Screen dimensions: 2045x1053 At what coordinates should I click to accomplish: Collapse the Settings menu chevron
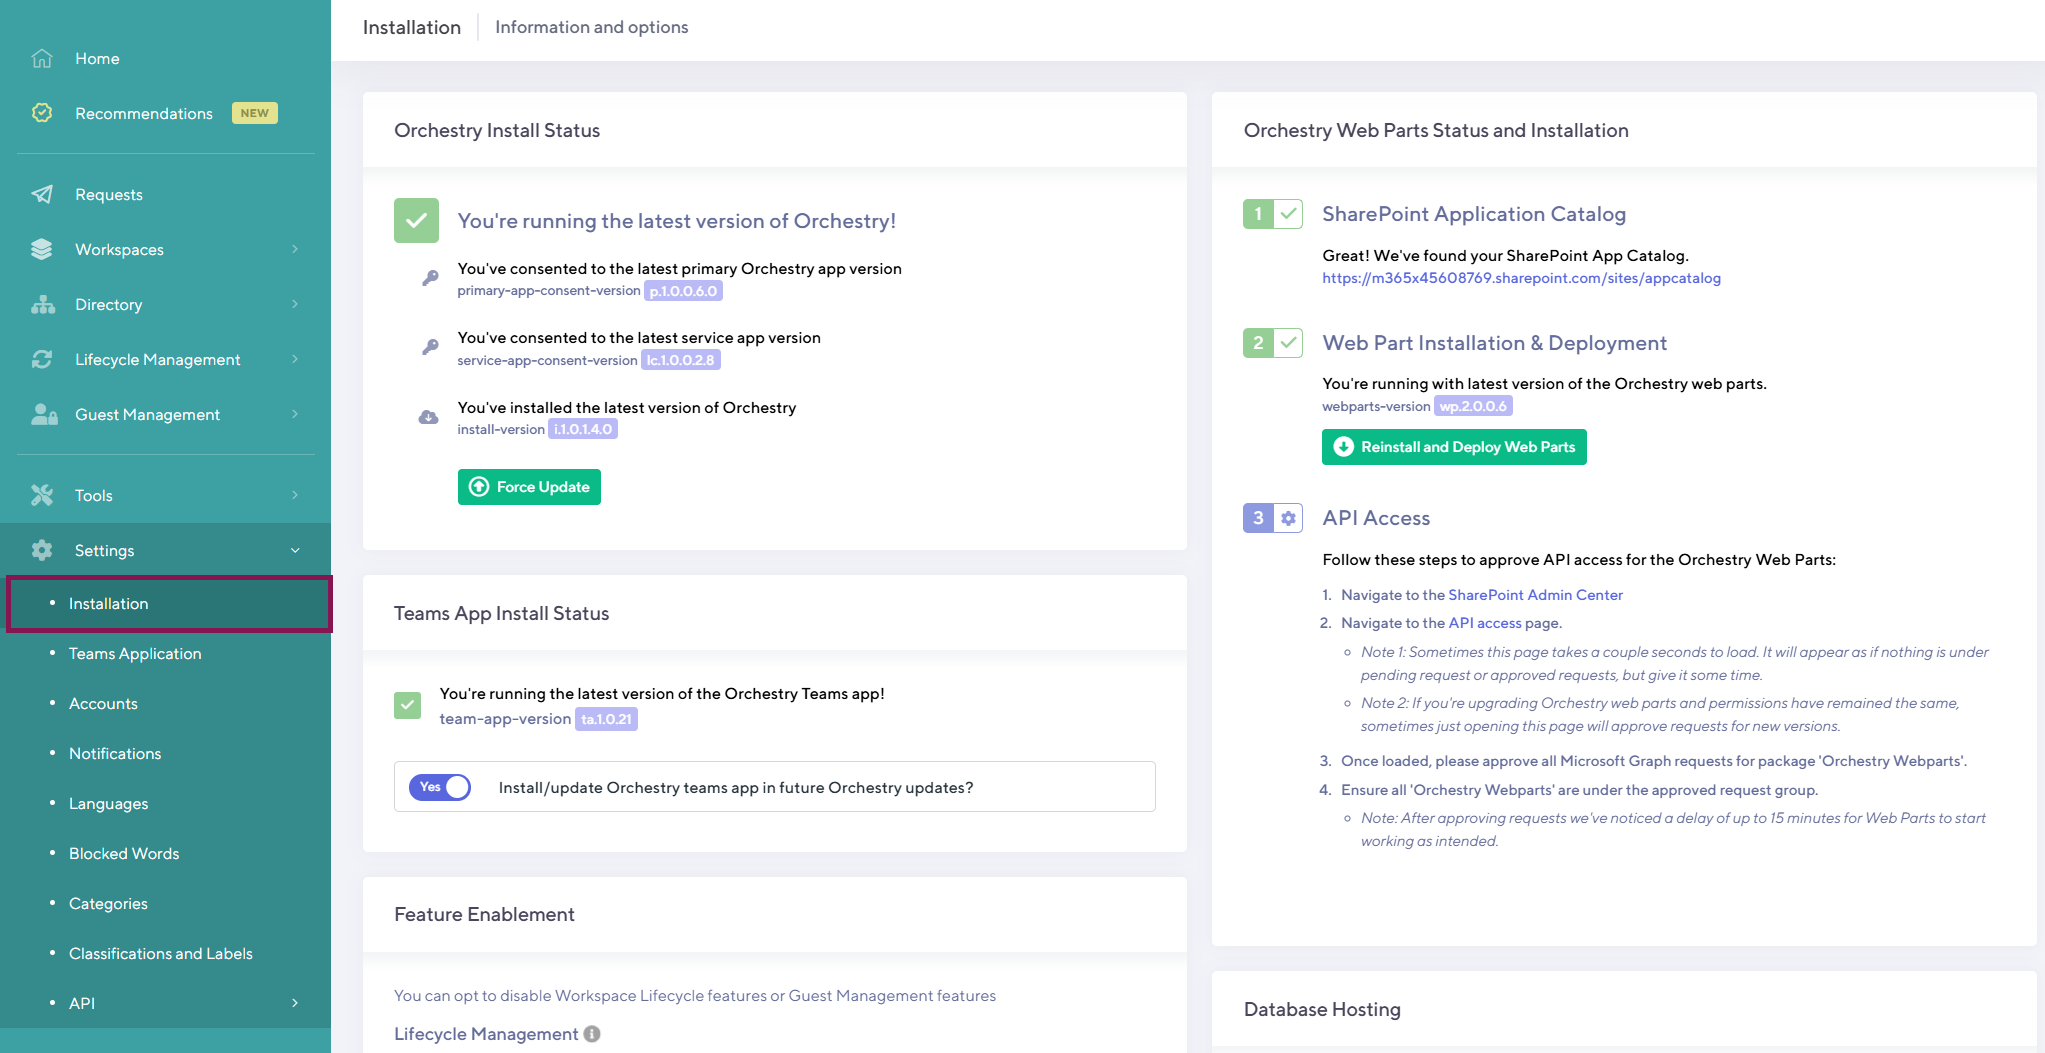[x=295, y=550]
